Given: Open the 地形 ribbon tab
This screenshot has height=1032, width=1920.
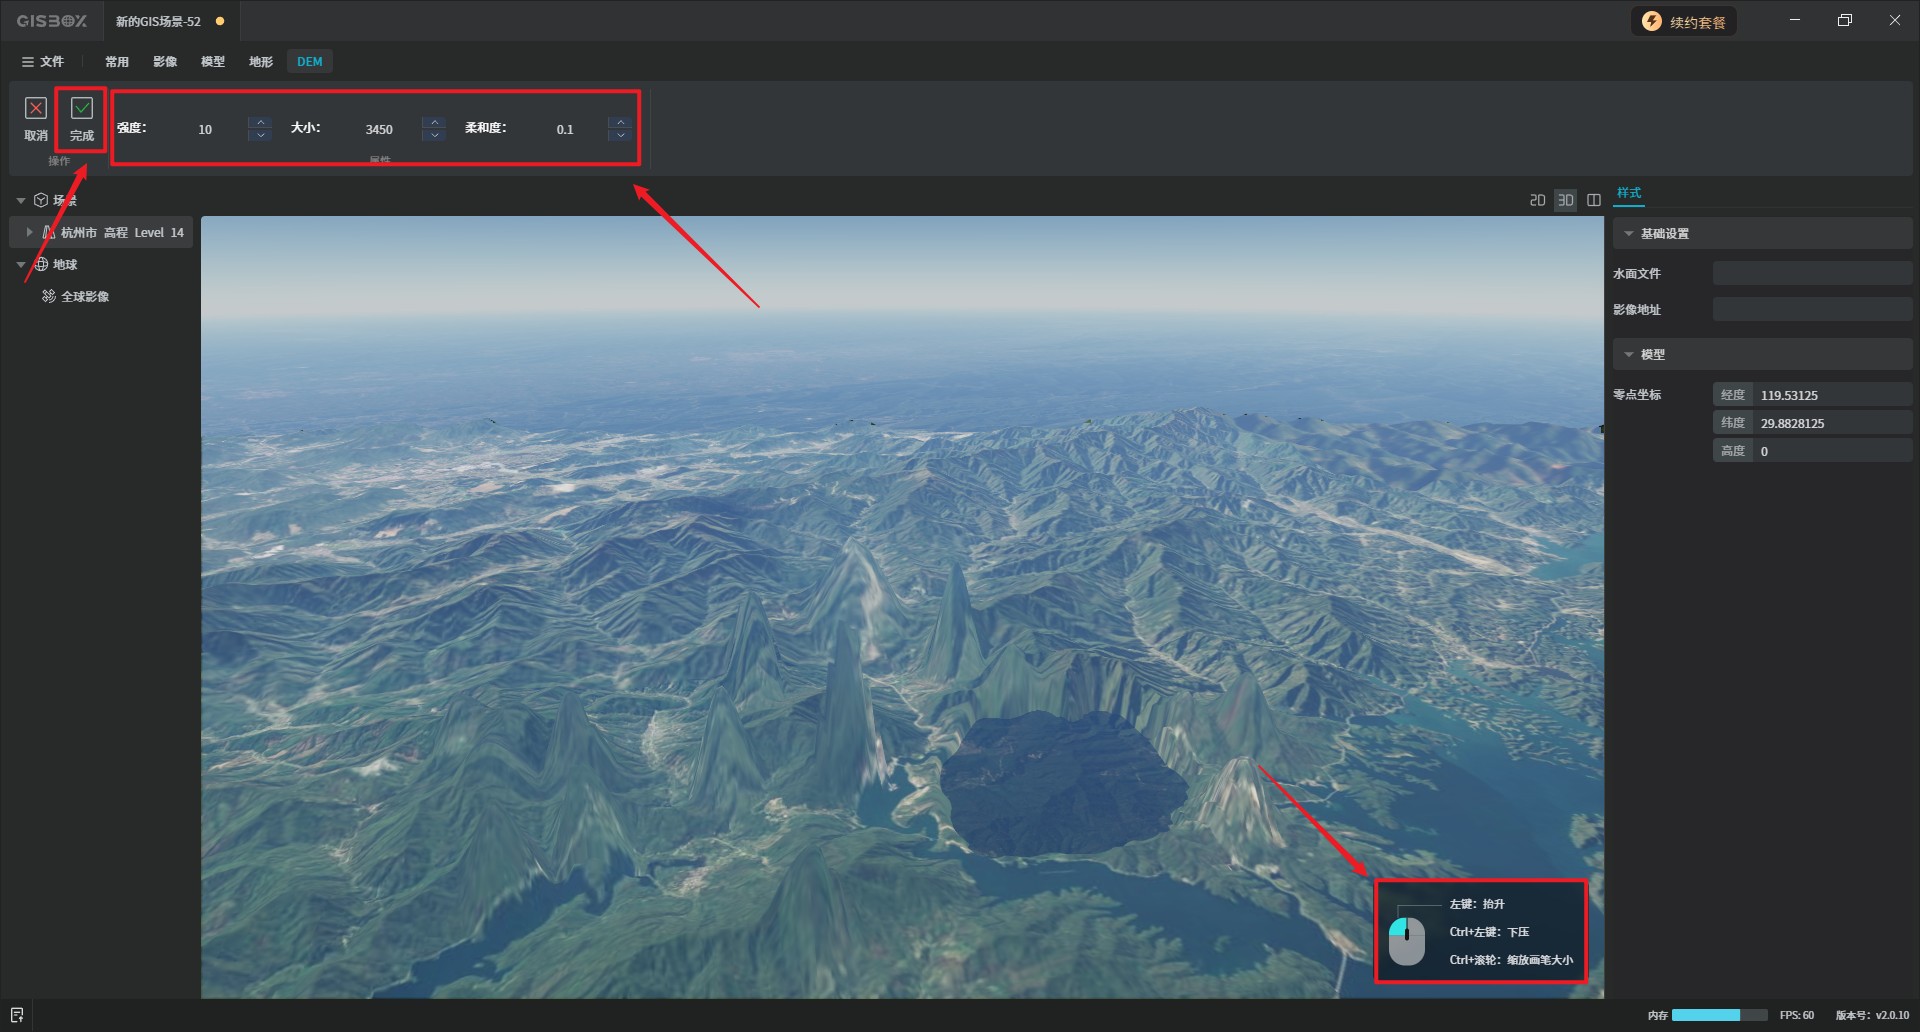Looking at the screenshot, I should (x=261, y=62).
